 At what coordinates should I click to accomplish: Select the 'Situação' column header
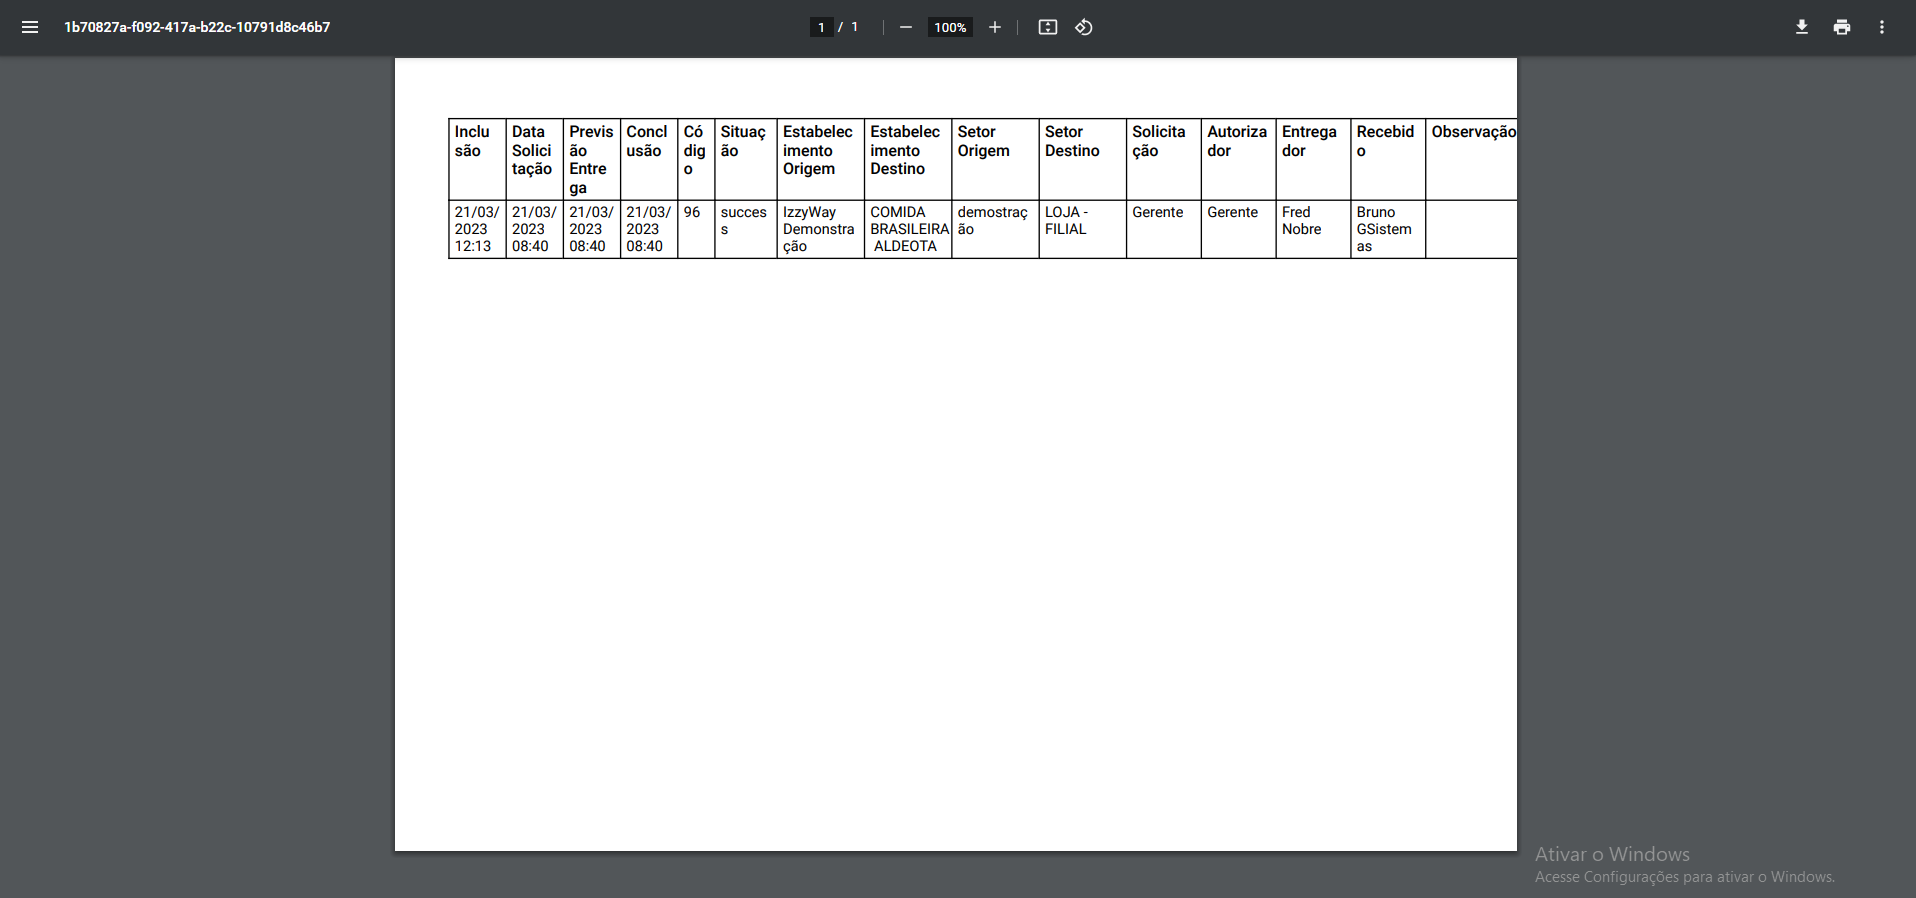(745, 159)
